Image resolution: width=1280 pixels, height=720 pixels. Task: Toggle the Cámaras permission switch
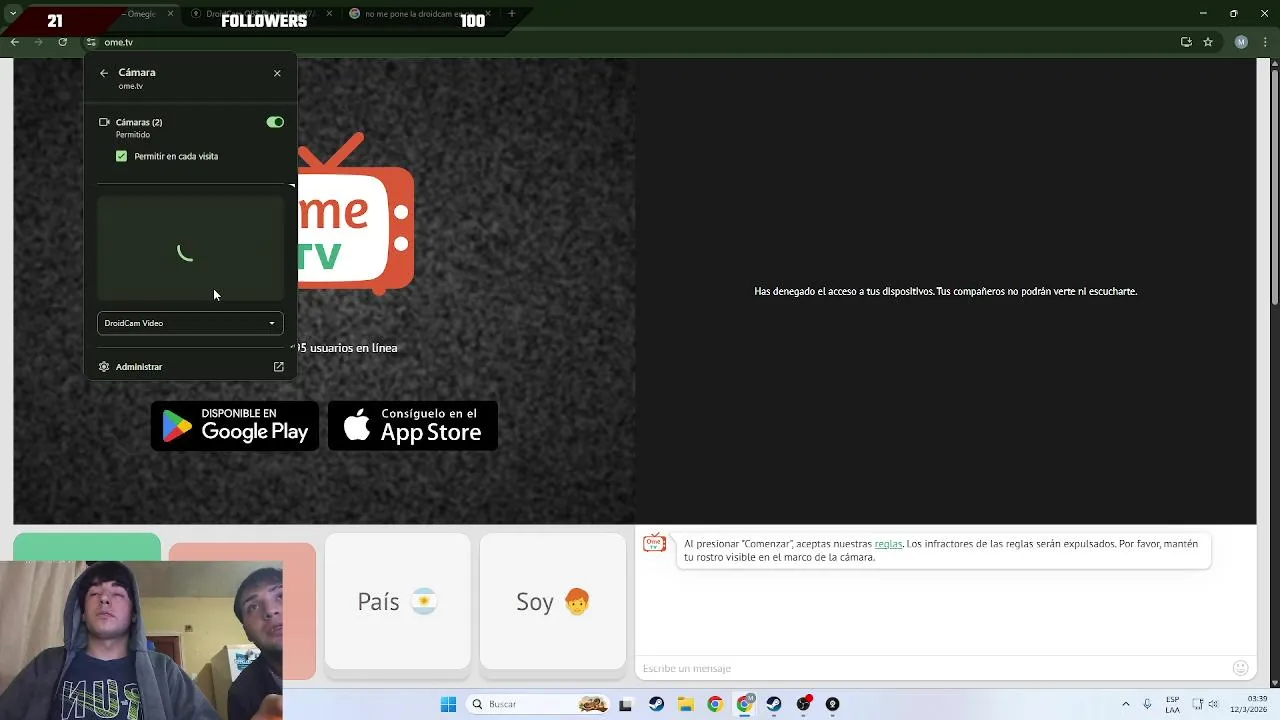275,122
